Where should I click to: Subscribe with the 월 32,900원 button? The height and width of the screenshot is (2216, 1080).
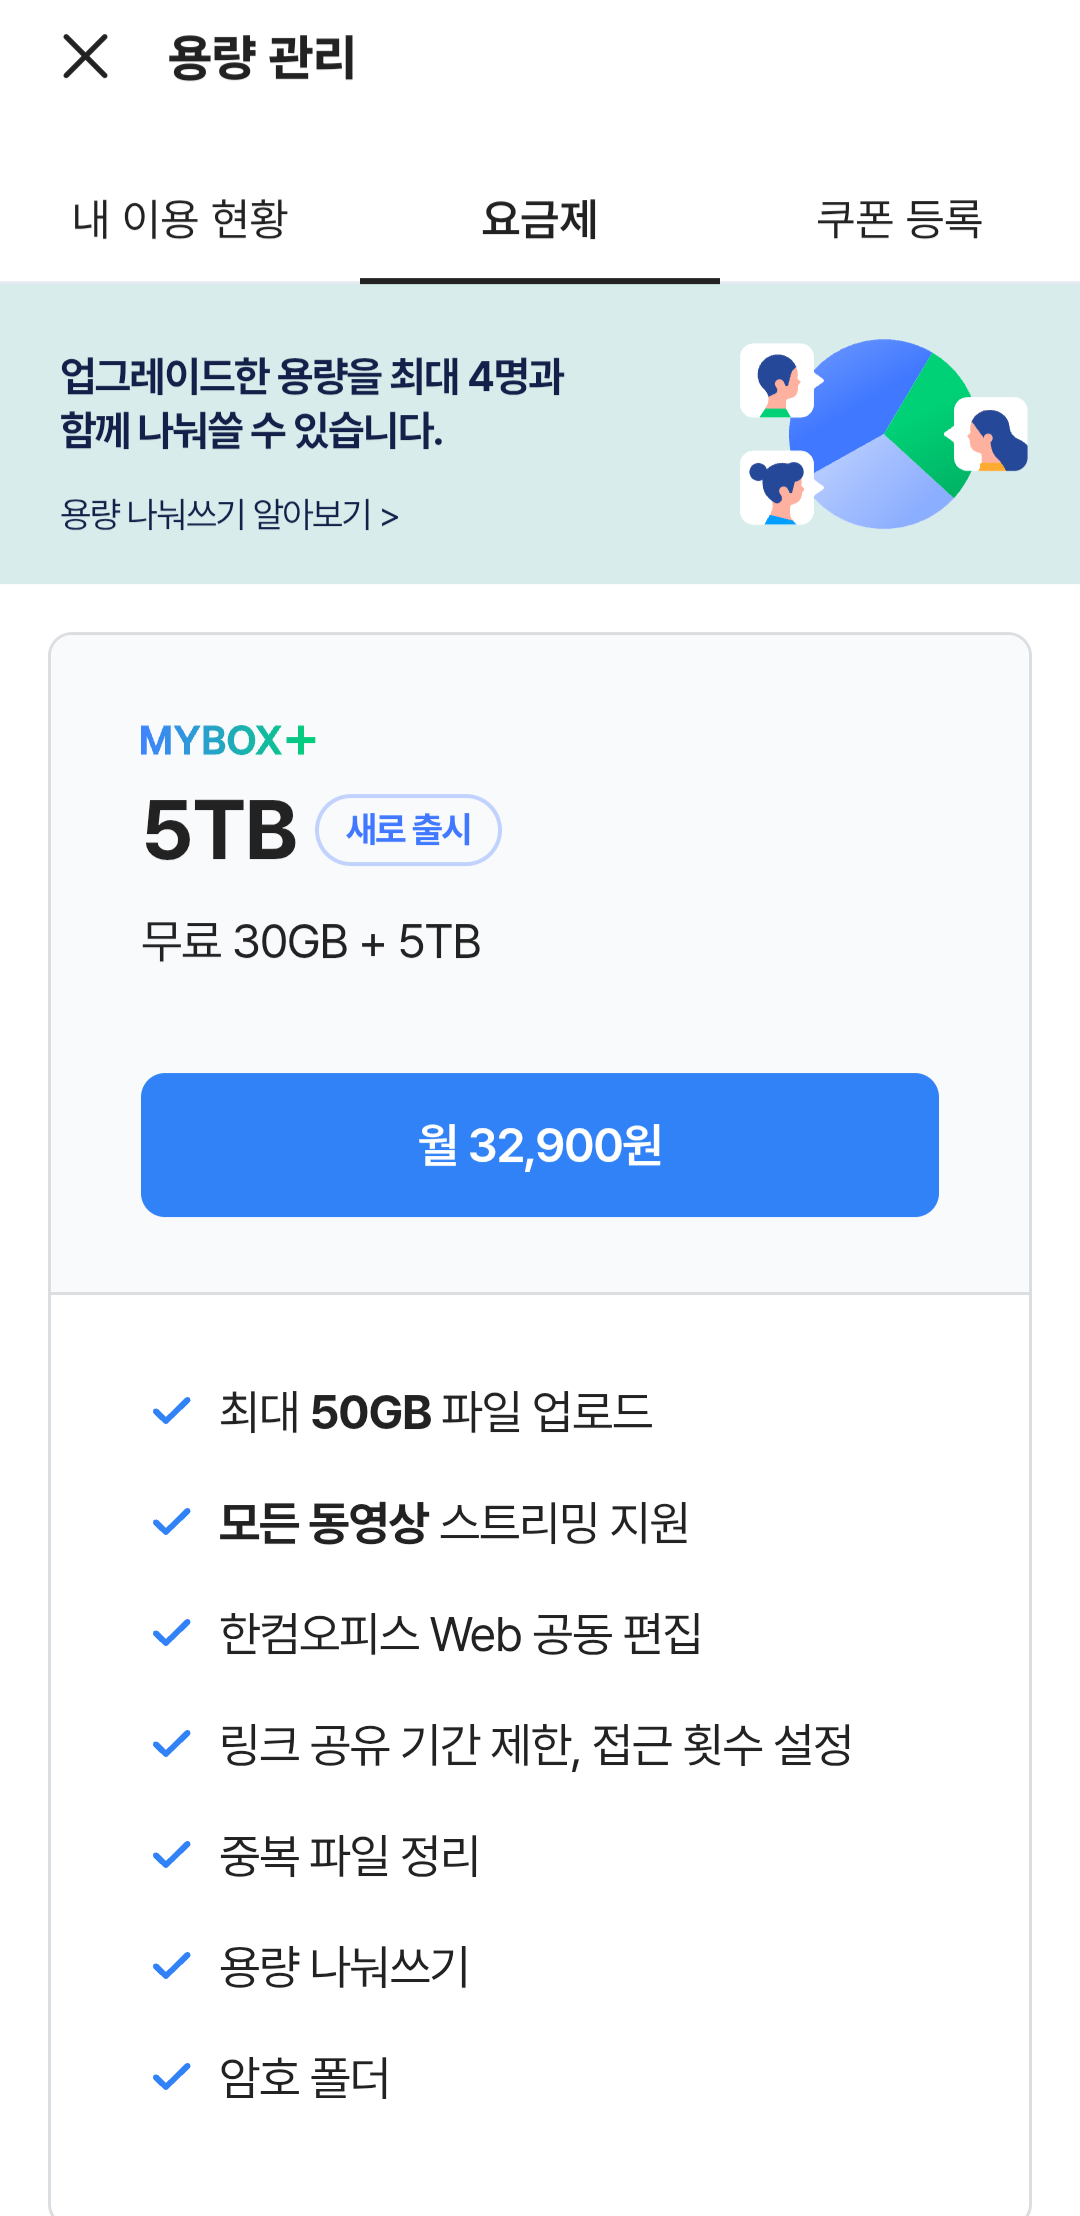(540, 1145)
